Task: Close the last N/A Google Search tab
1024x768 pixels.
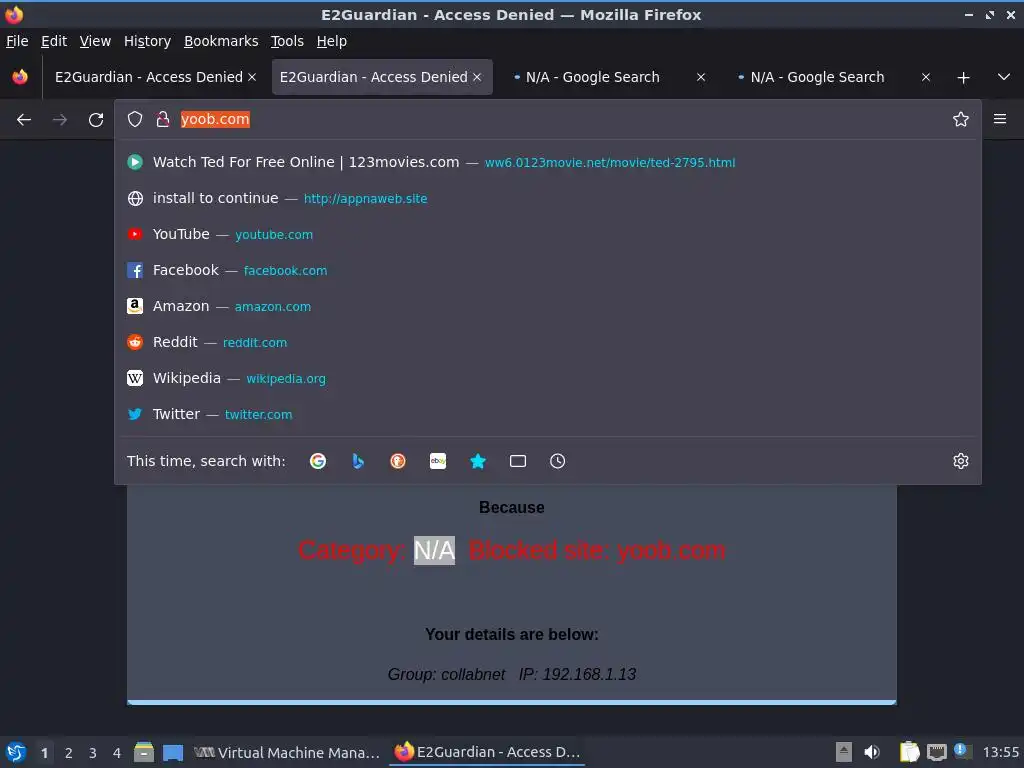Action: pos(925,77)
